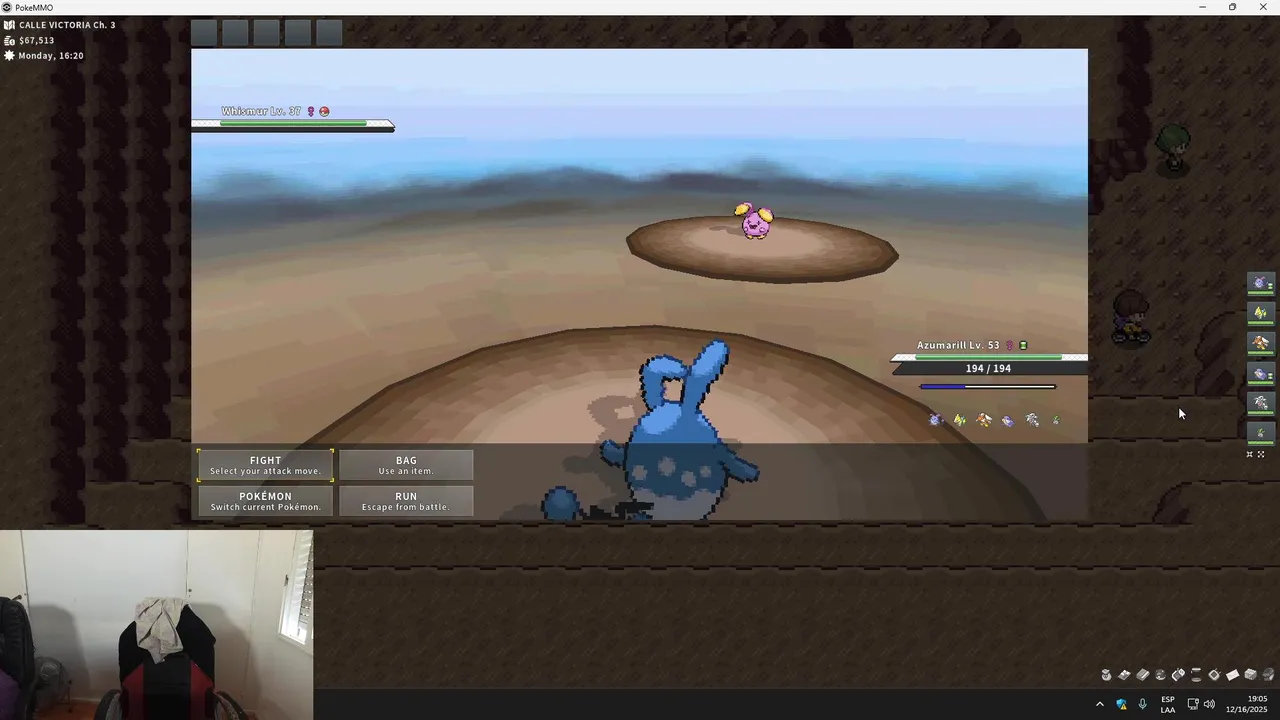The width and height of the screenshot is (1280, 720).
Task: Open the ESP LAA language switcher
Action: (1168, 704)
